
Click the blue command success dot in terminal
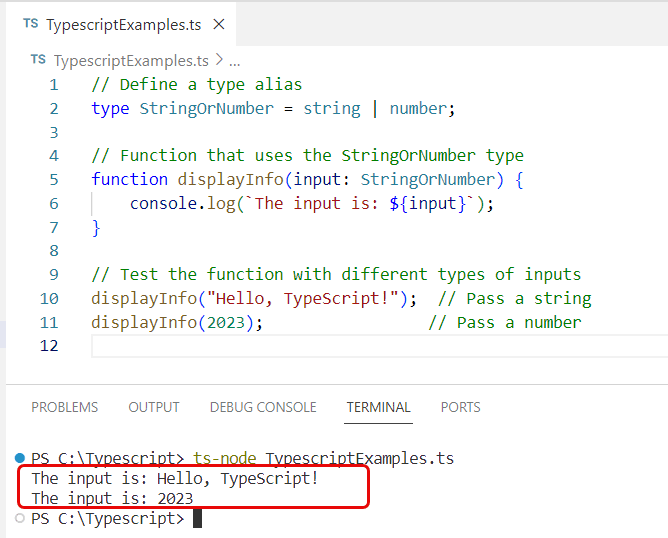(x=20, y=458)
